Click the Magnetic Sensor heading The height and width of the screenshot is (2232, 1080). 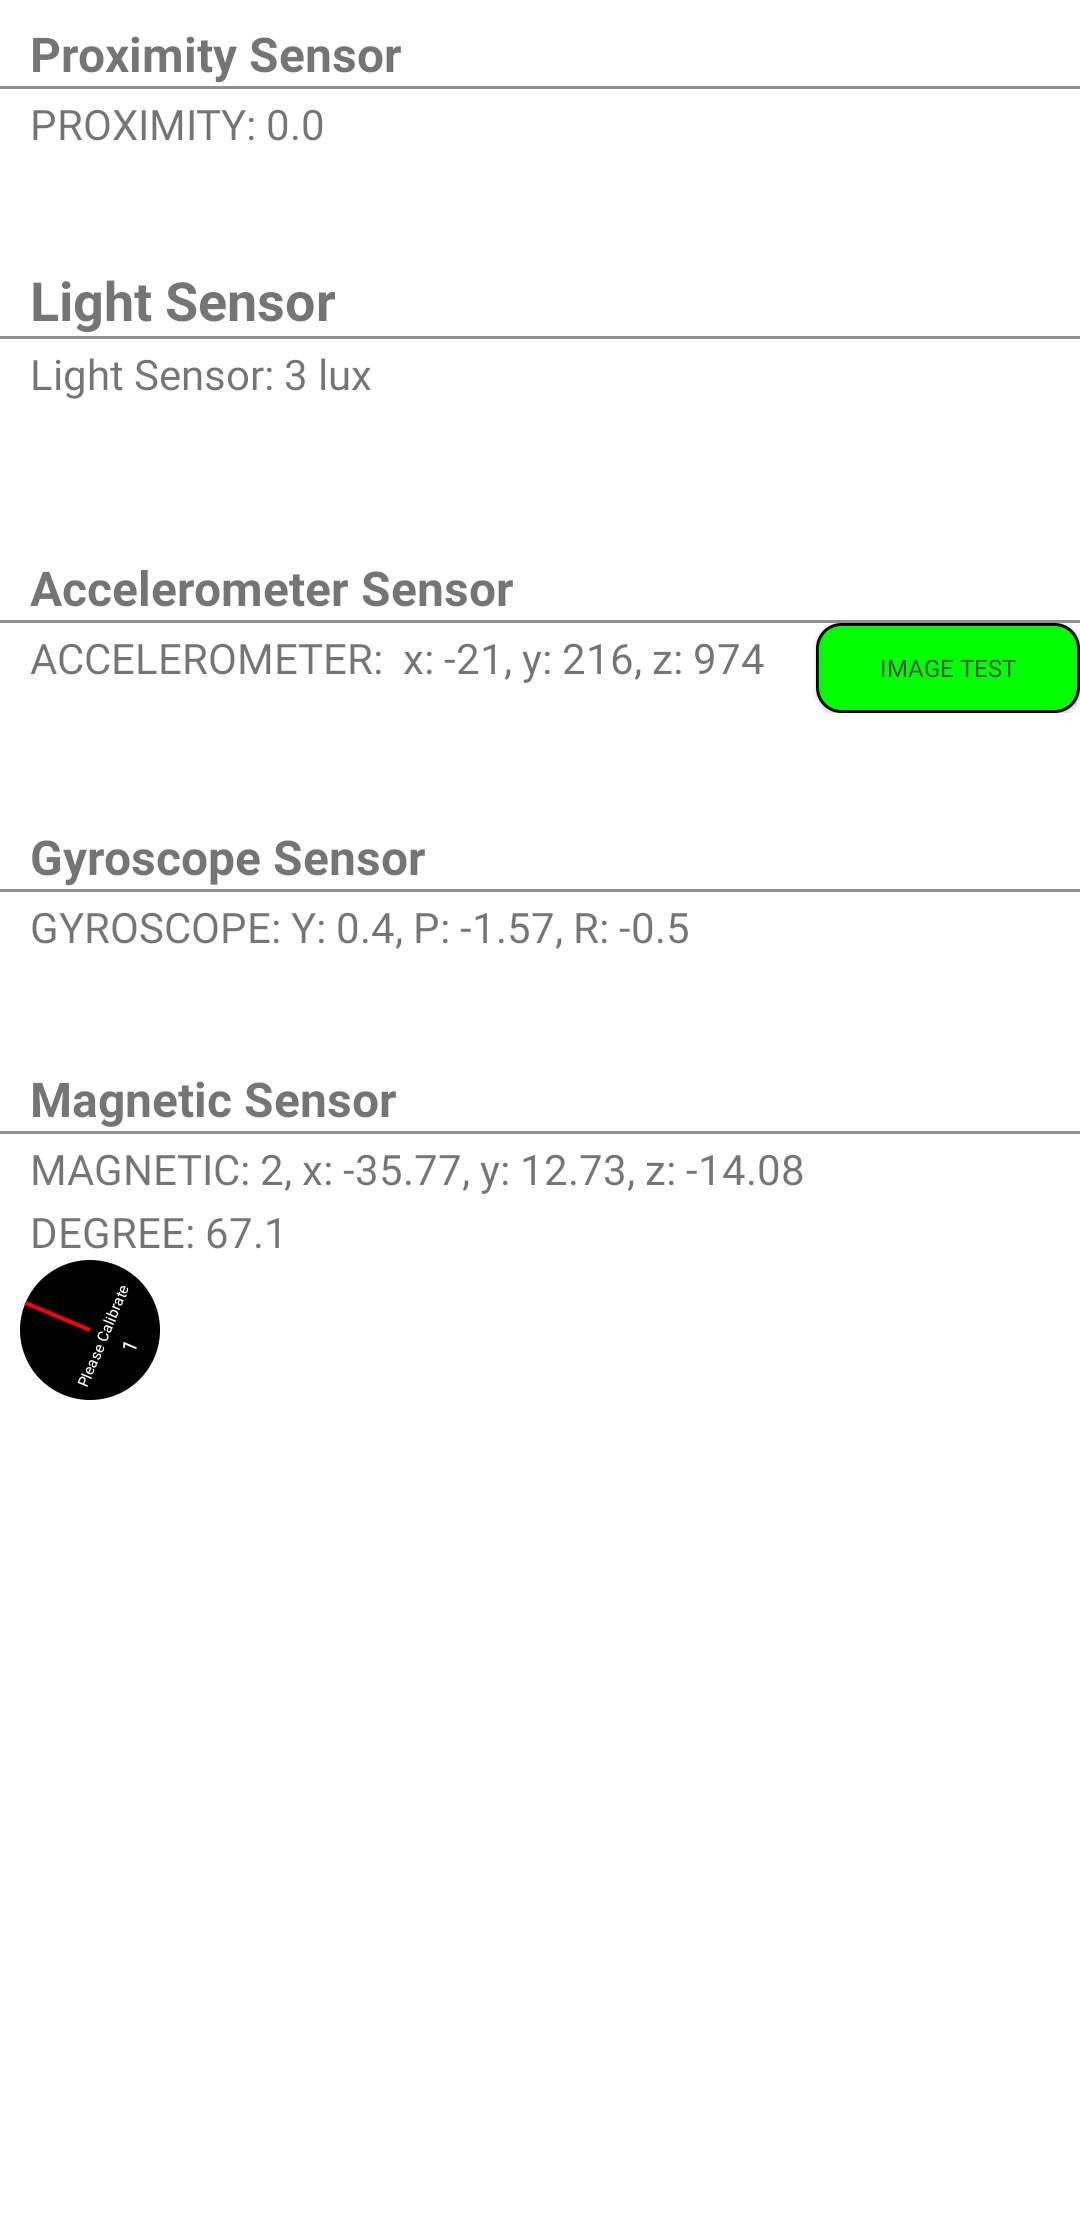(213, 1100)
